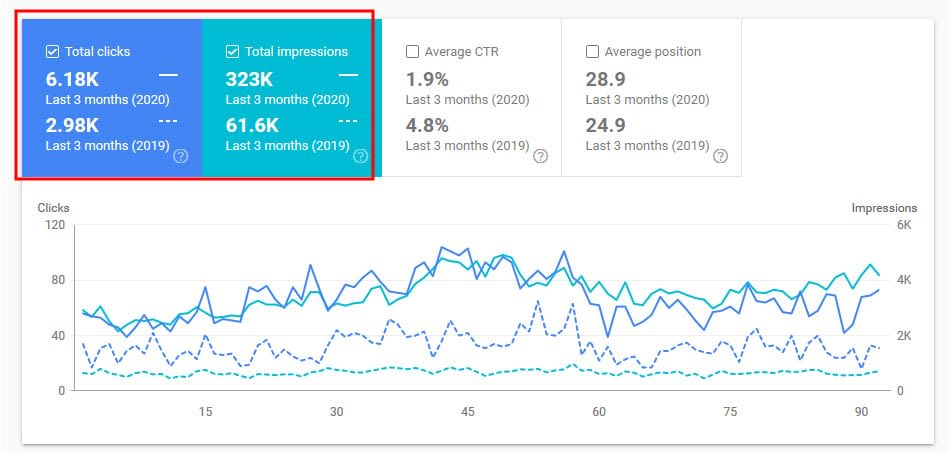Select the Average CTR metric card
Screen dimensions: 950x453
tap(471, 98)
